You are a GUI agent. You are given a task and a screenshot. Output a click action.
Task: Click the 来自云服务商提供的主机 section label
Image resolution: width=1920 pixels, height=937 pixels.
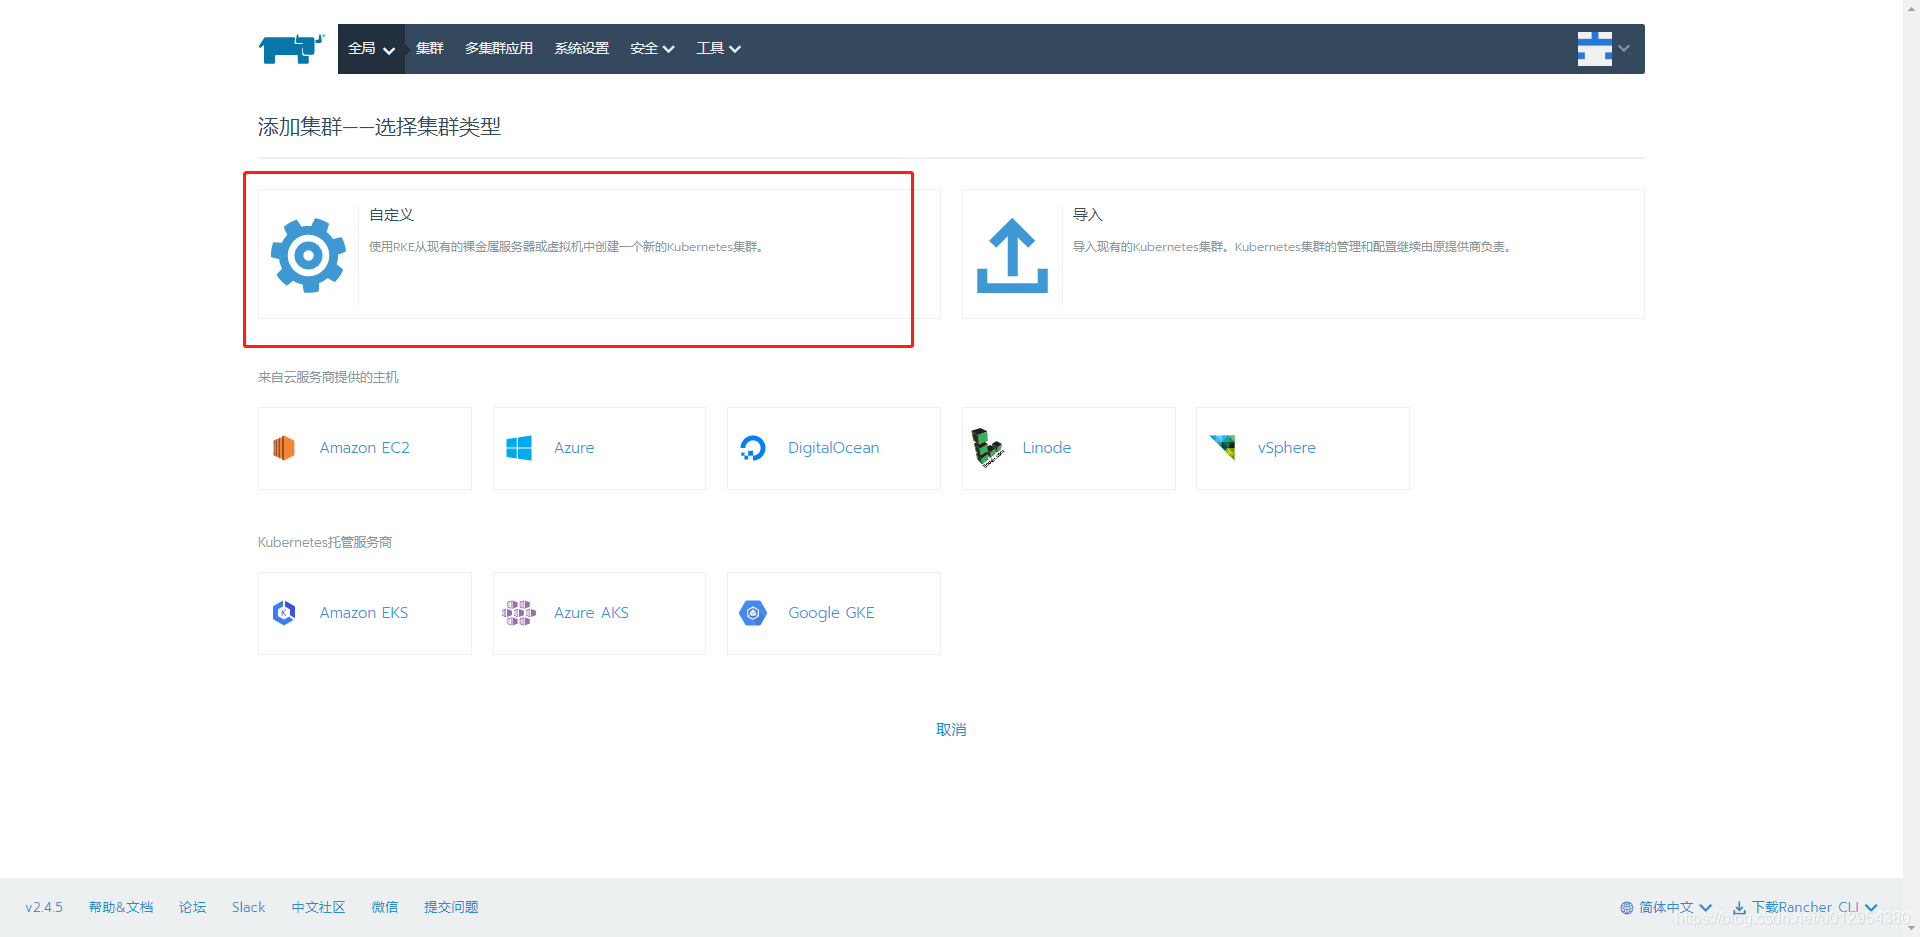point(328,377)
